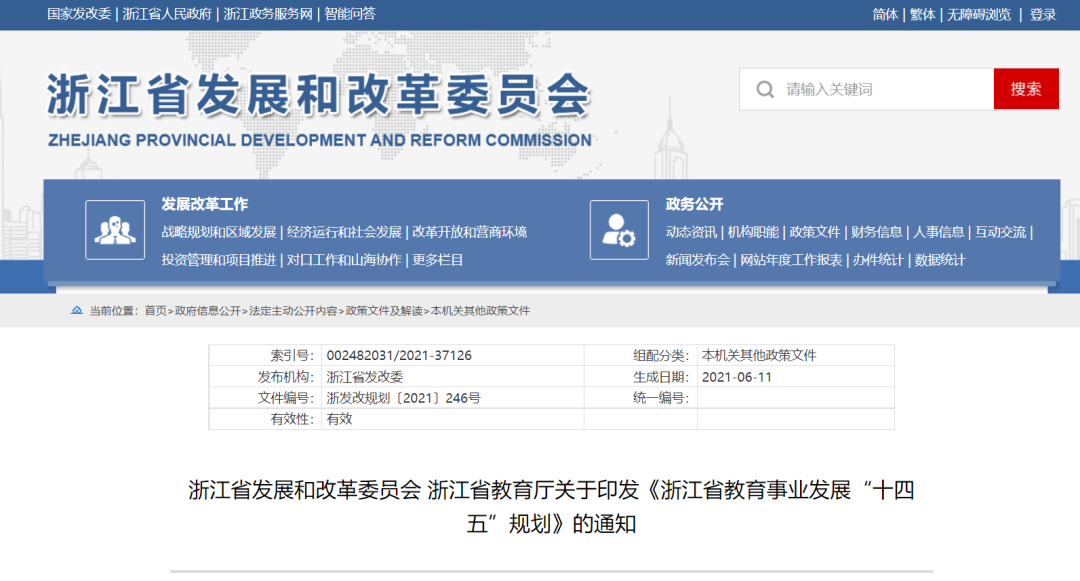Viewport: 1080px width, 581px height.
Task: Open 战略规划和区域发展 section
Action: 219,232
